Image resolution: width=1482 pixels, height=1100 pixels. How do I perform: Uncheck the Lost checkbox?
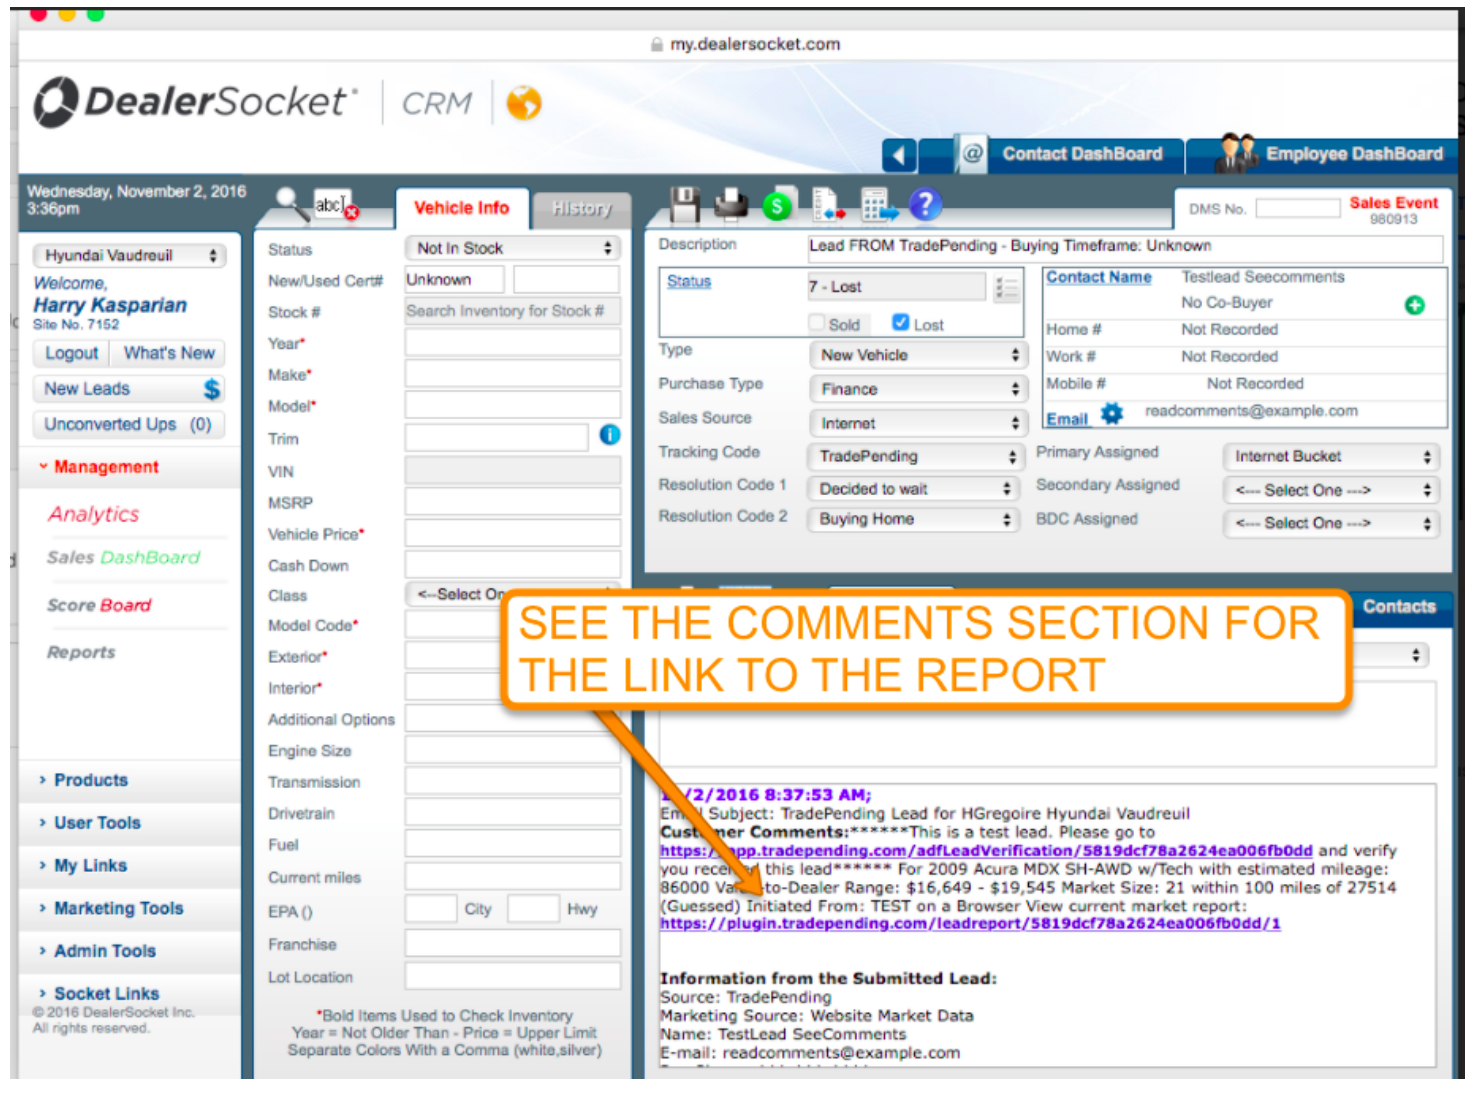[901, 322]
